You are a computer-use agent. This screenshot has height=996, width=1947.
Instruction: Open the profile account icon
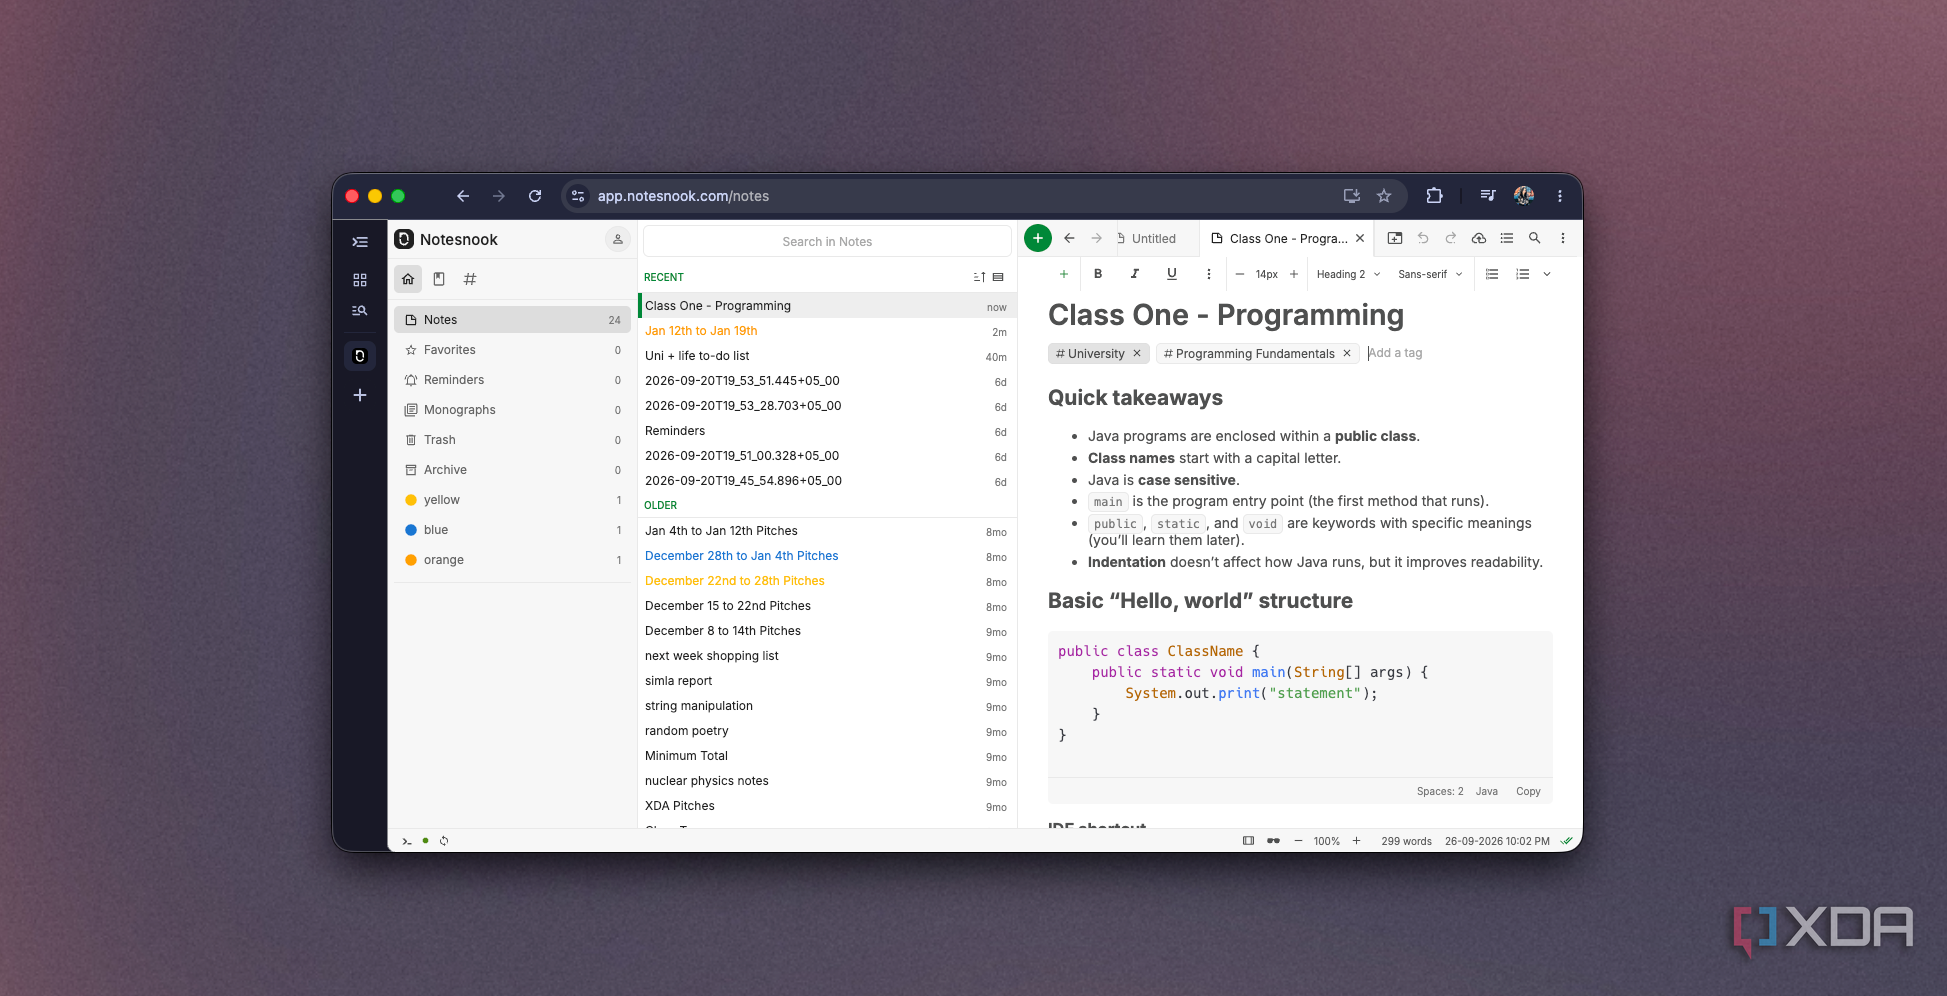(x=618, y=239)
